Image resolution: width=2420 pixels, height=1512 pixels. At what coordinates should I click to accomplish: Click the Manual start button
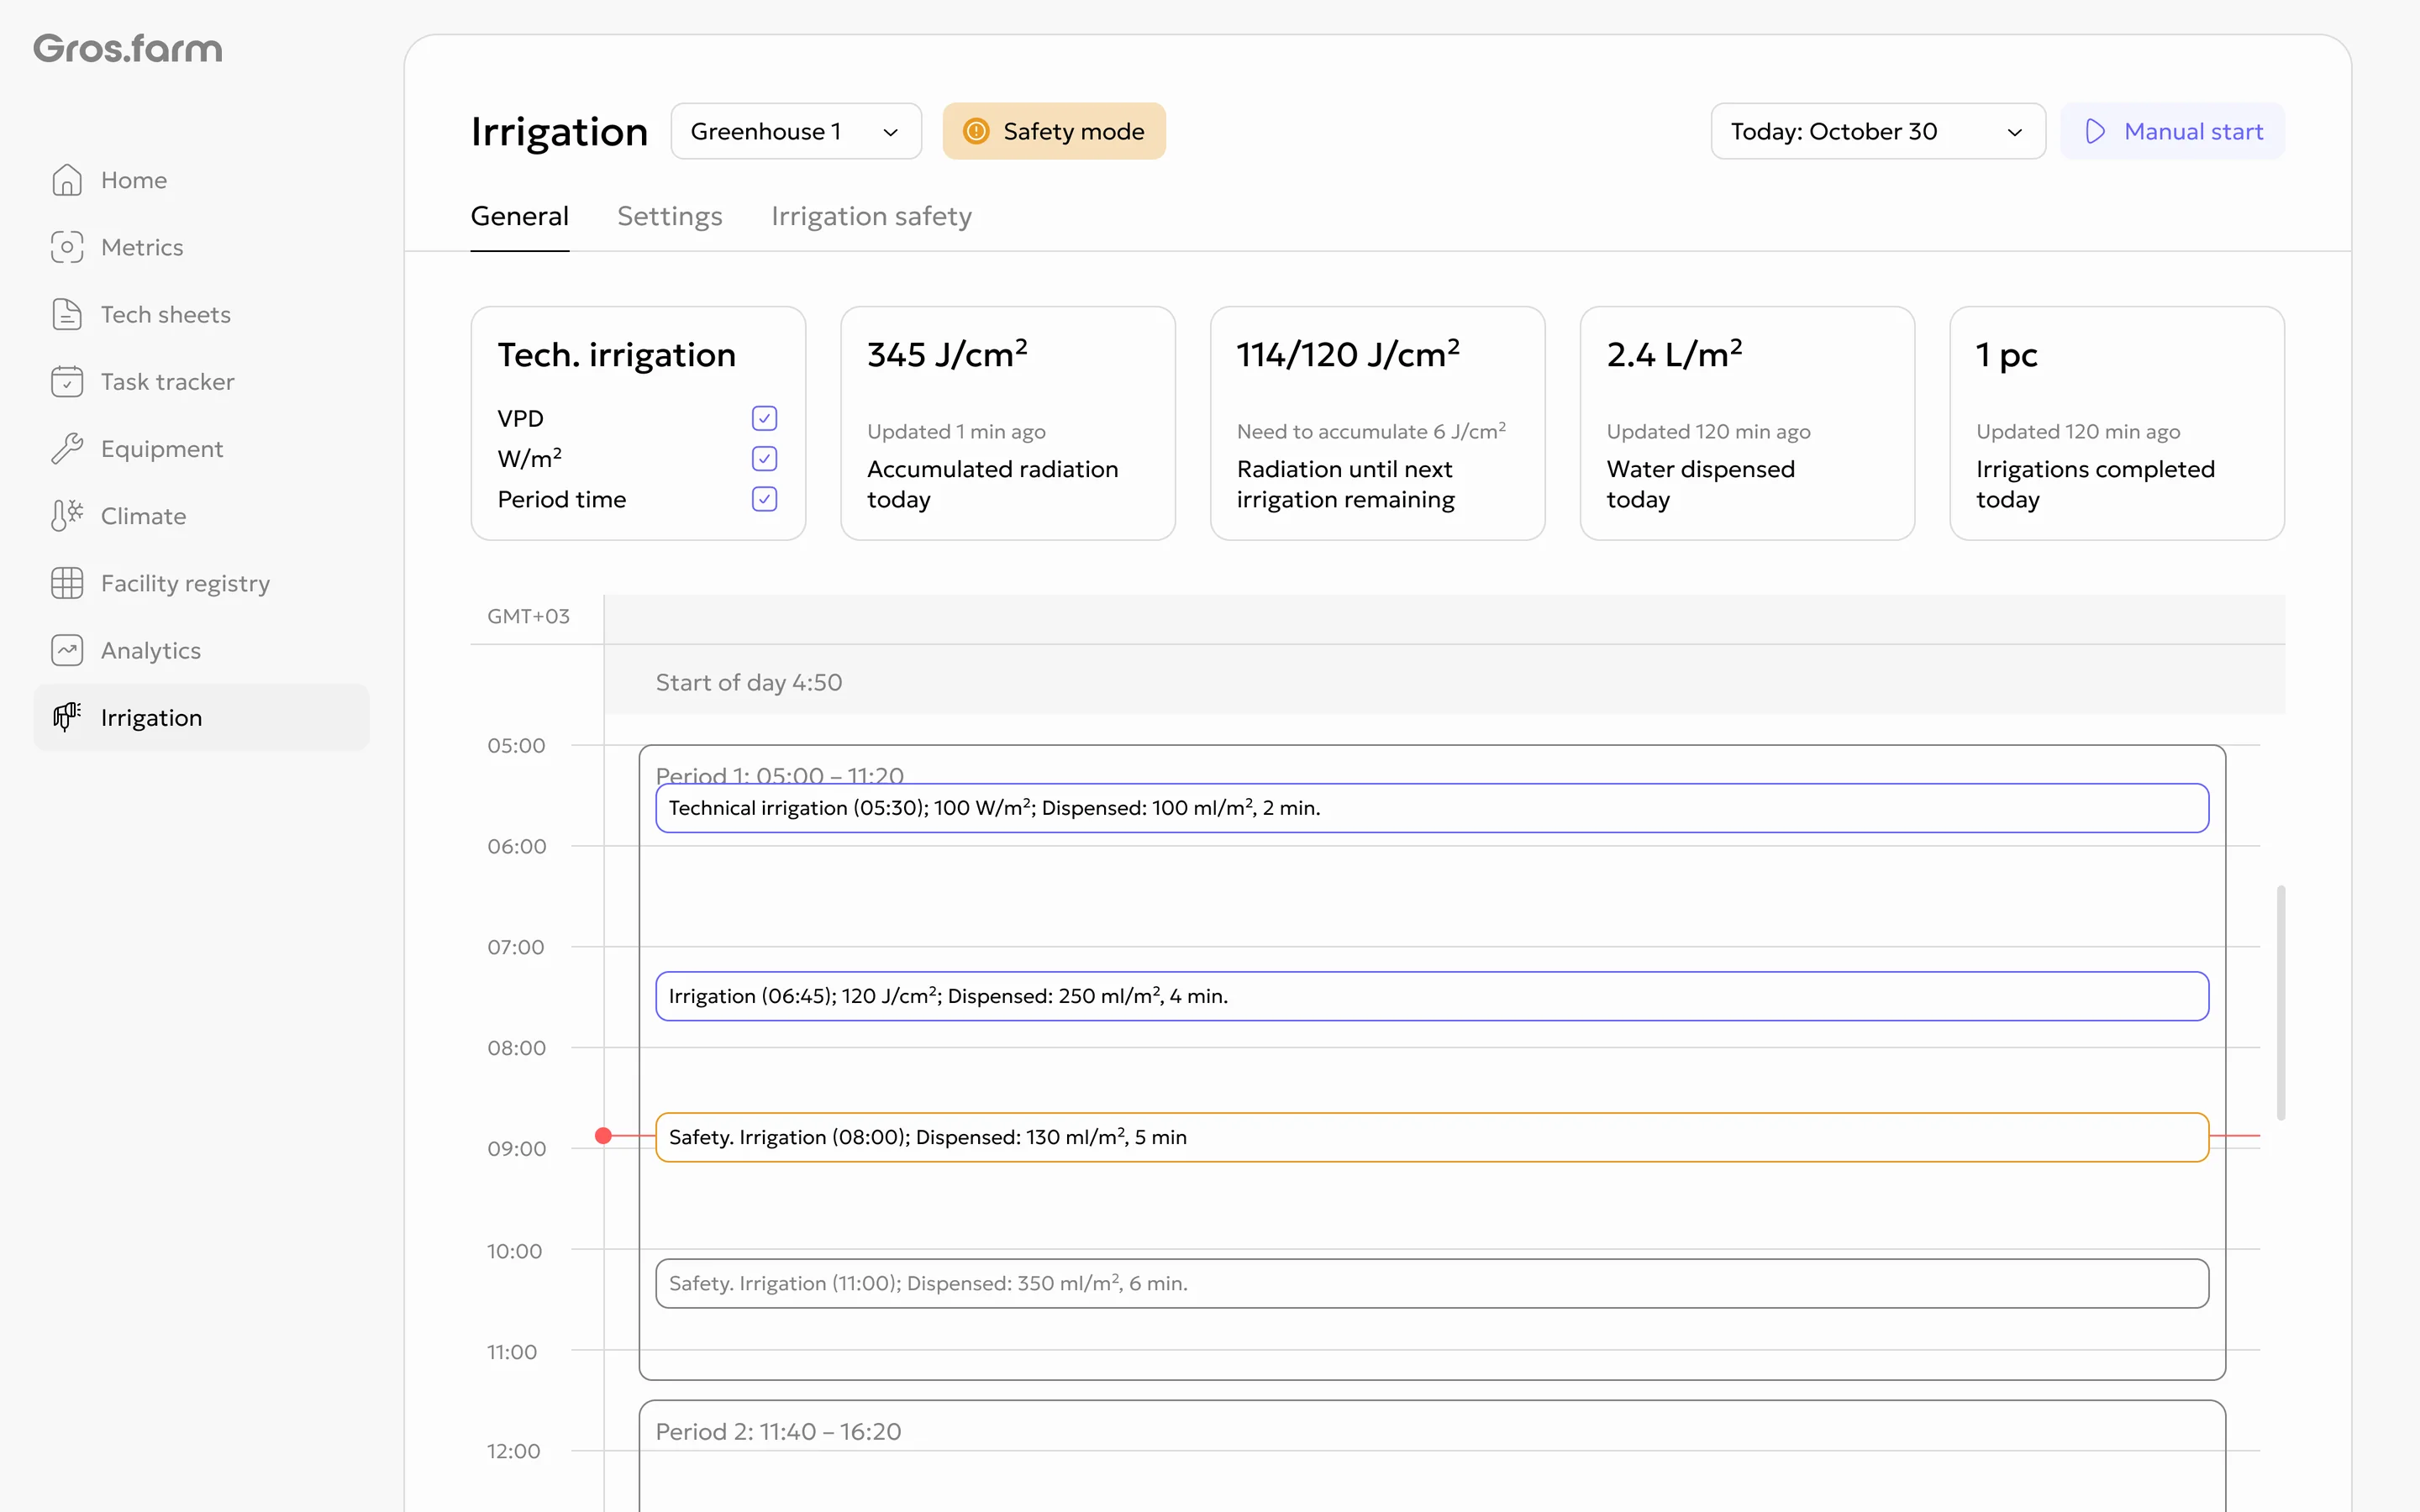click(x=2172, y=131)
